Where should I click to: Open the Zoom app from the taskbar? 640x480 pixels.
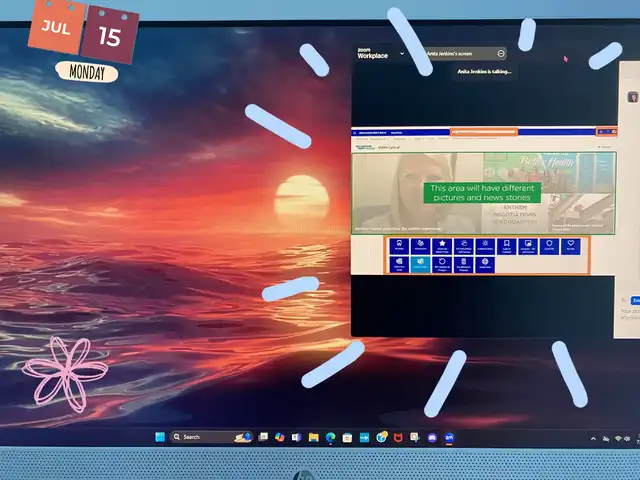tap(450, 437)
